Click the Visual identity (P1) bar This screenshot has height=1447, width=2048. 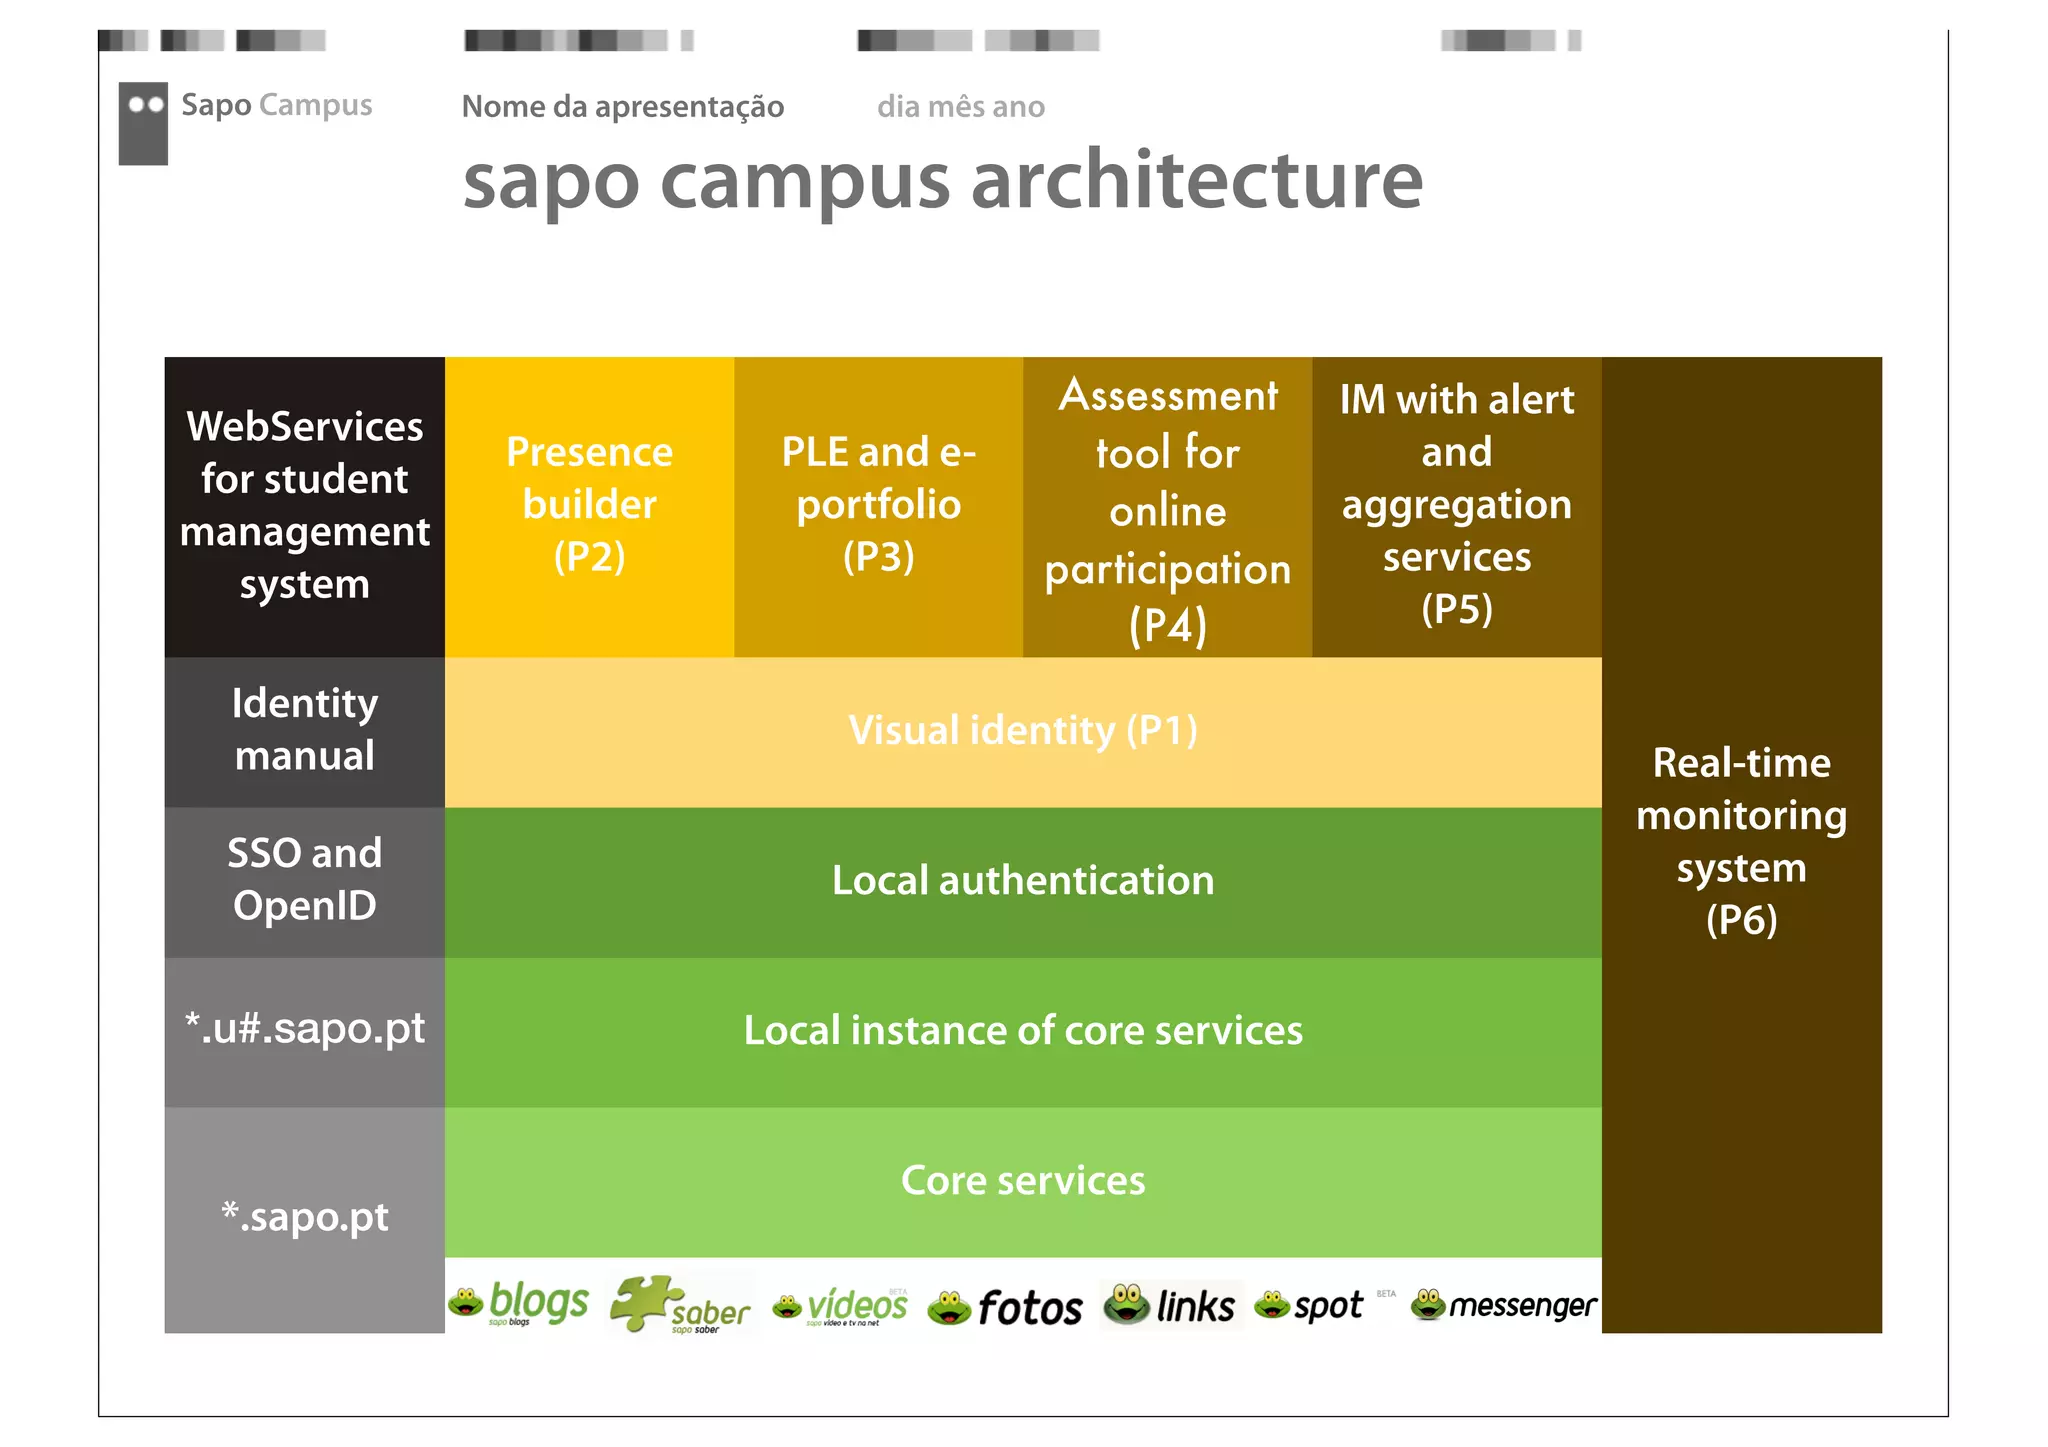click(1022, 731)
